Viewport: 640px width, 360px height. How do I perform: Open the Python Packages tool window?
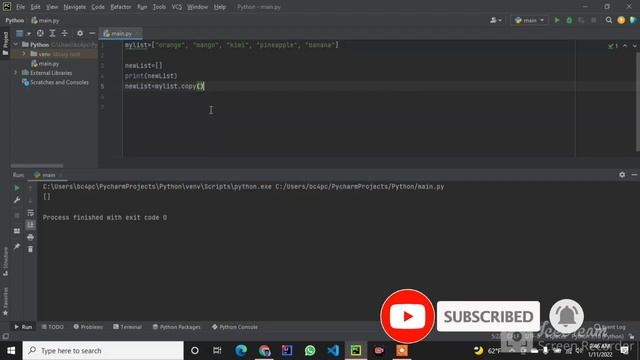176,327
